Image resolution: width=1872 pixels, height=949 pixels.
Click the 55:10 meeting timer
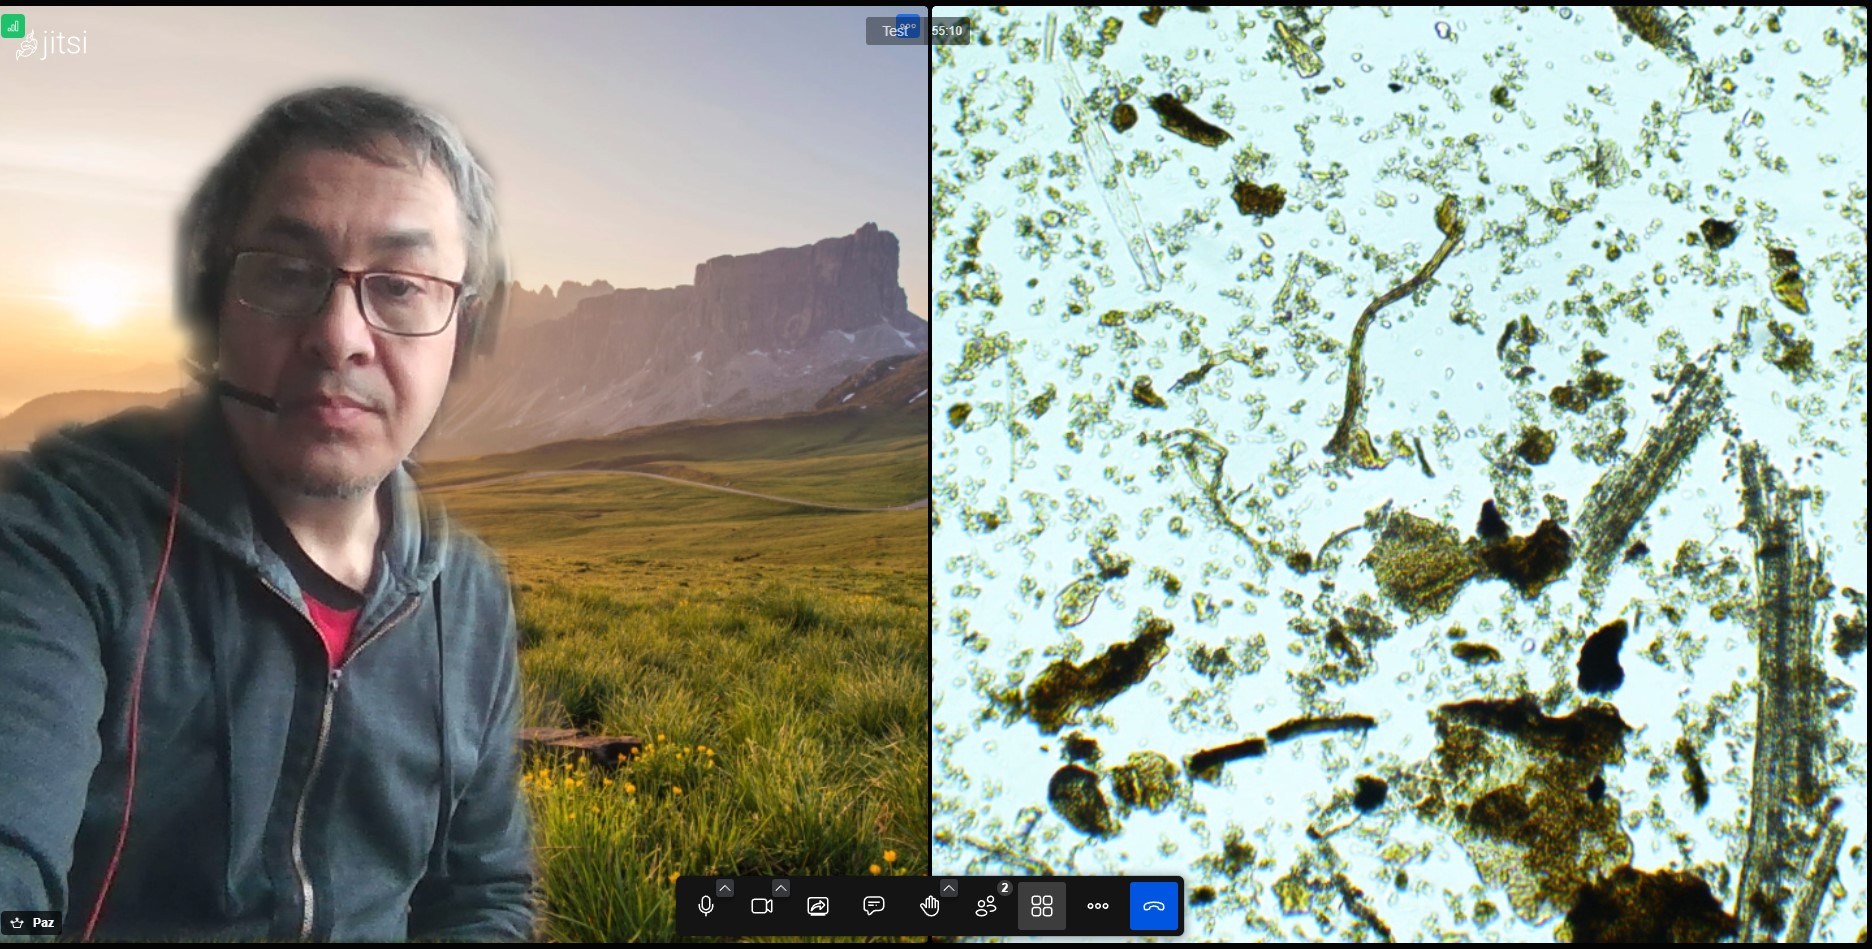[946, 31]
